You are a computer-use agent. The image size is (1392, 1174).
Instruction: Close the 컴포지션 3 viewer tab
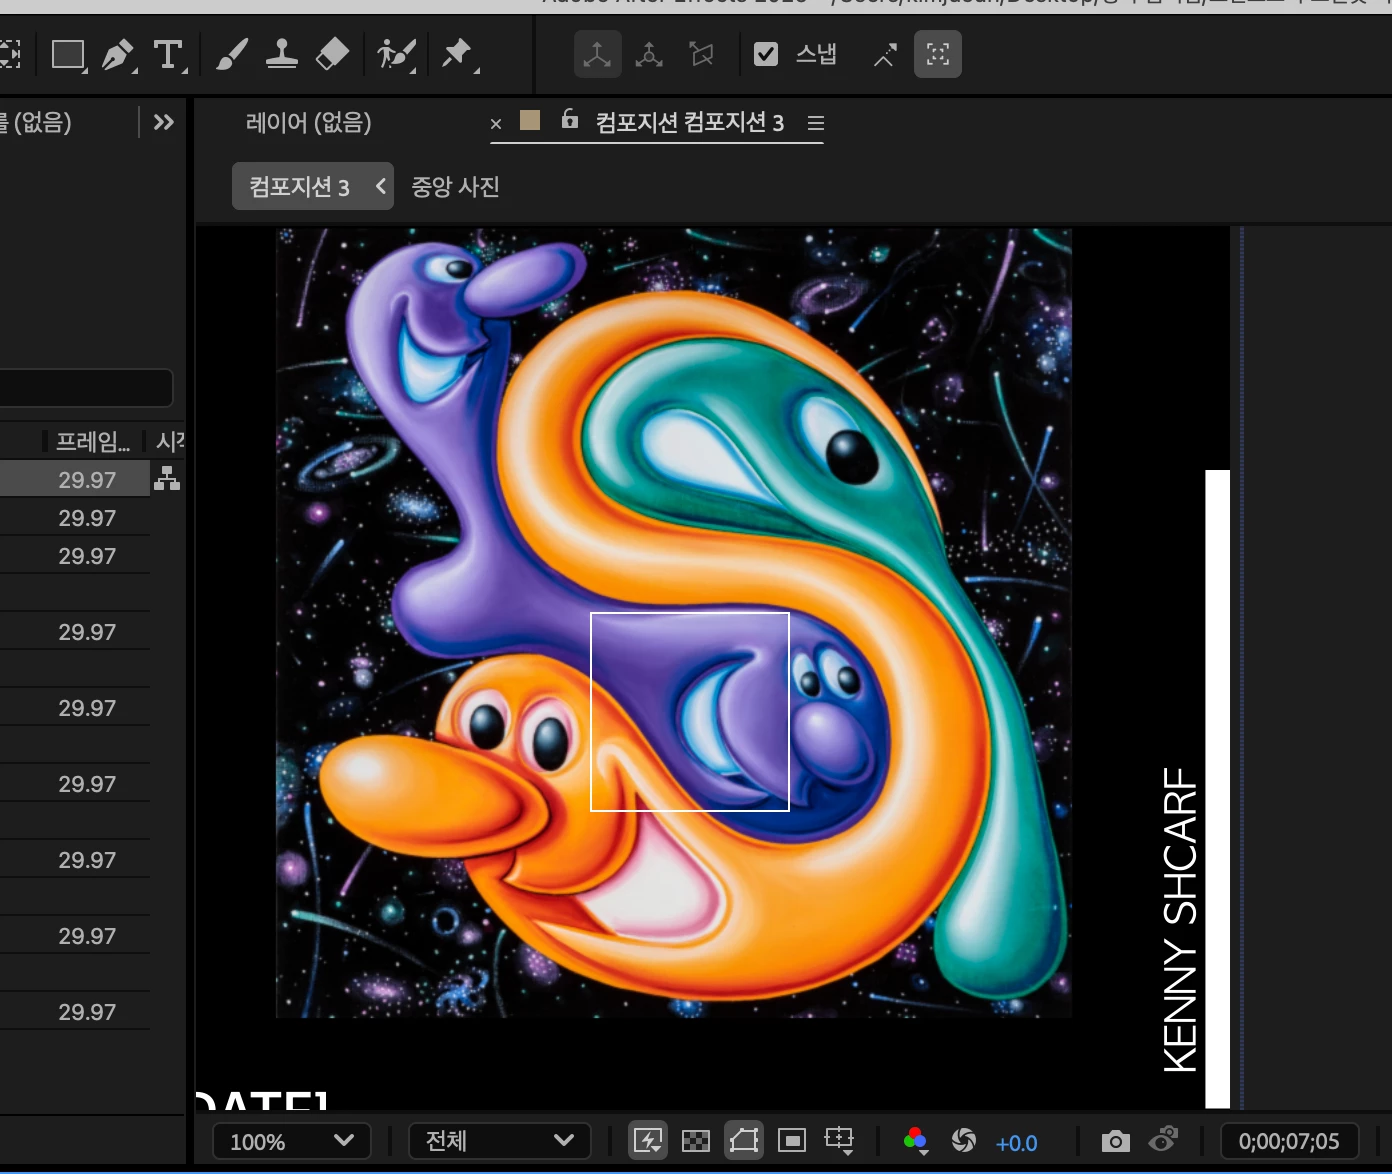496,124
